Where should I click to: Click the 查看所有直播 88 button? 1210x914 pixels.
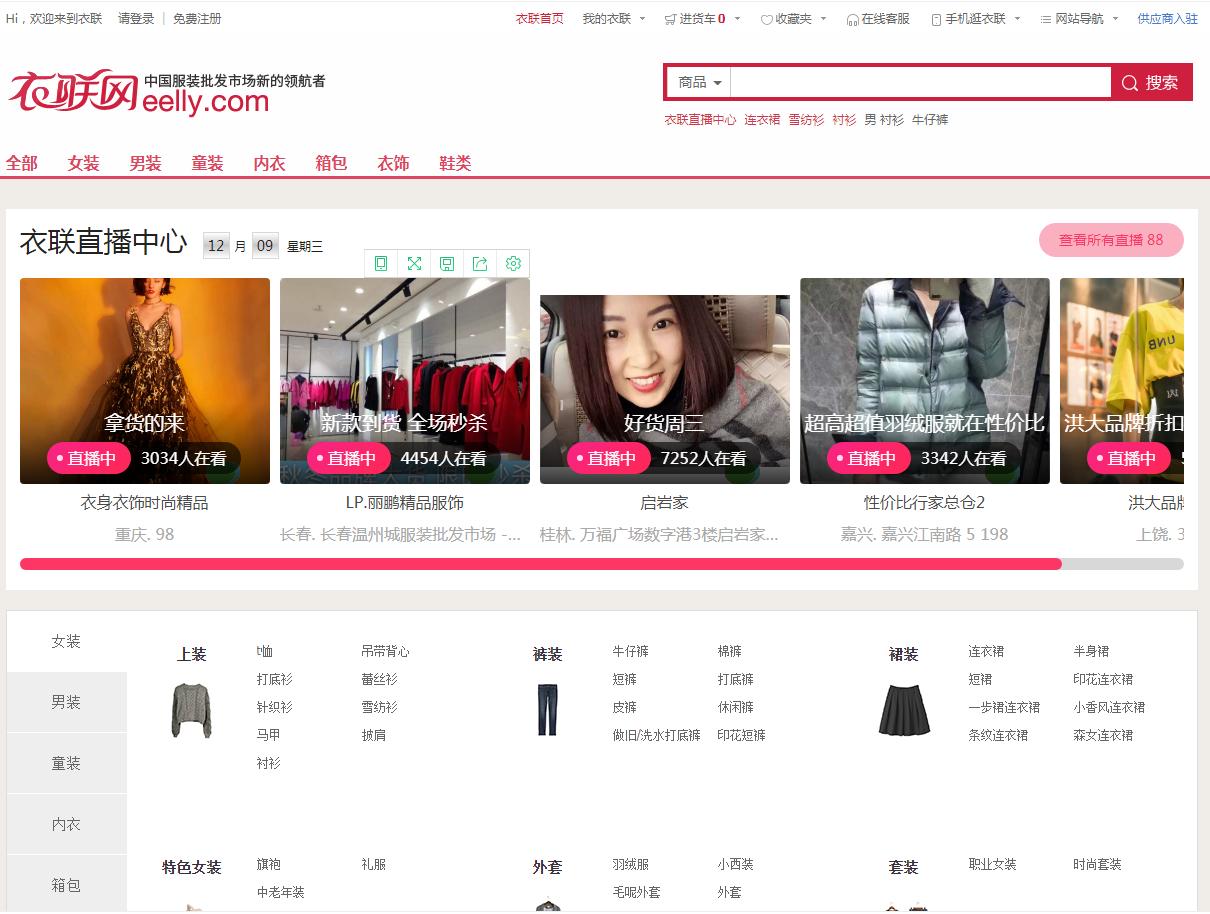click(1111, 240)
